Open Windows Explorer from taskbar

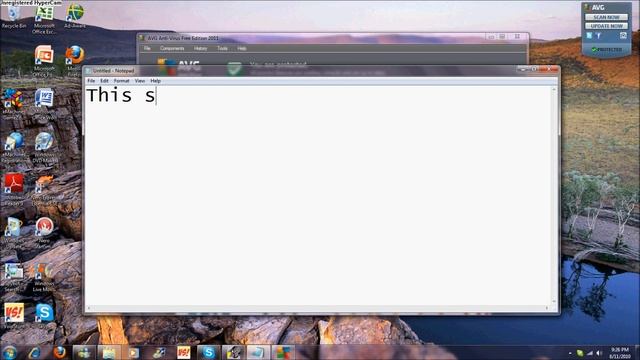pos(109,352)
